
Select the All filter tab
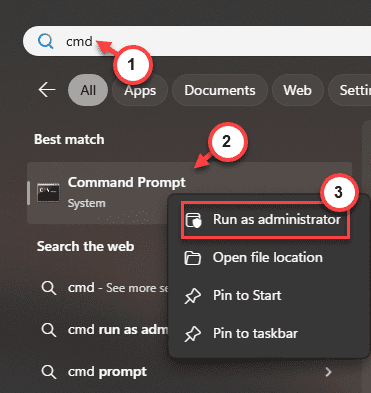(88, 90)
